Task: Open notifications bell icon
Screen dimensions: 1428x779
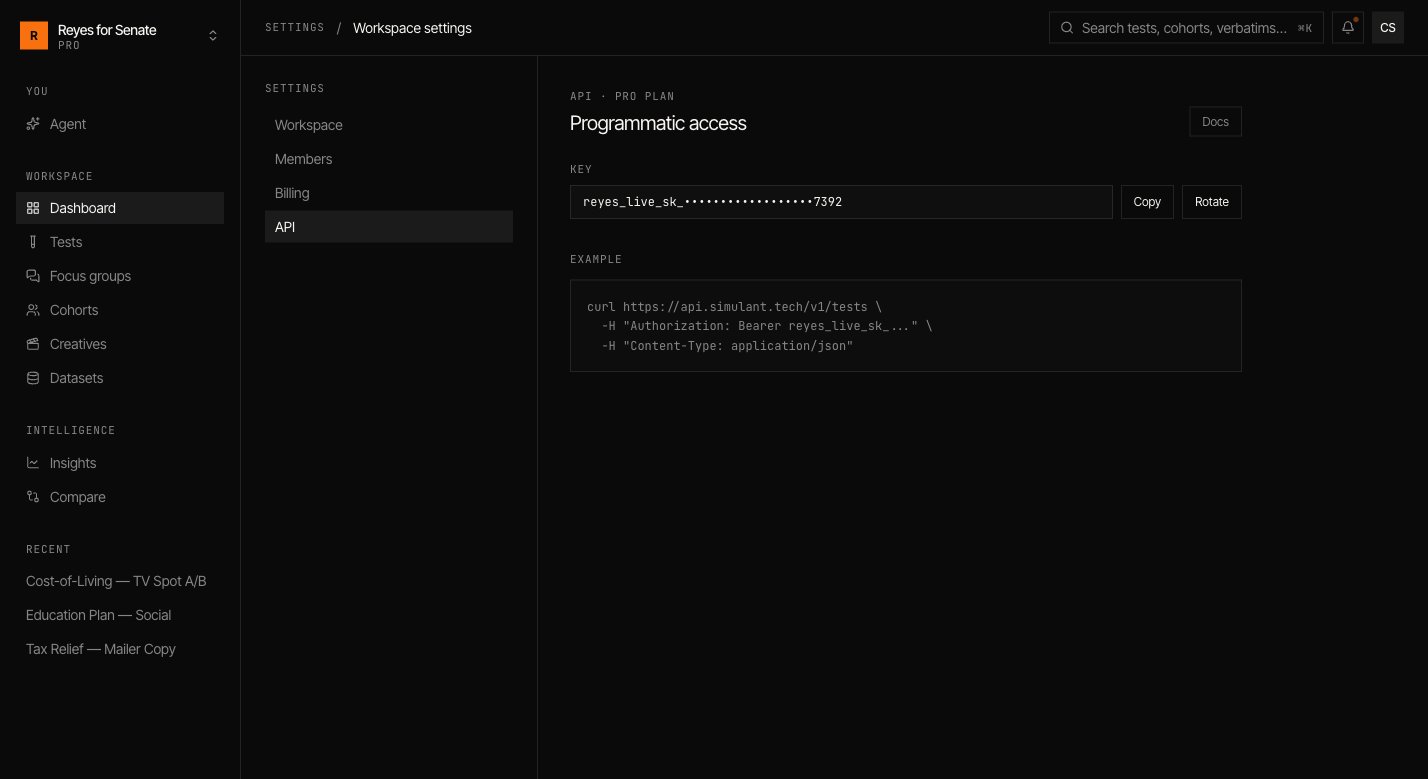Action: 1348,28
